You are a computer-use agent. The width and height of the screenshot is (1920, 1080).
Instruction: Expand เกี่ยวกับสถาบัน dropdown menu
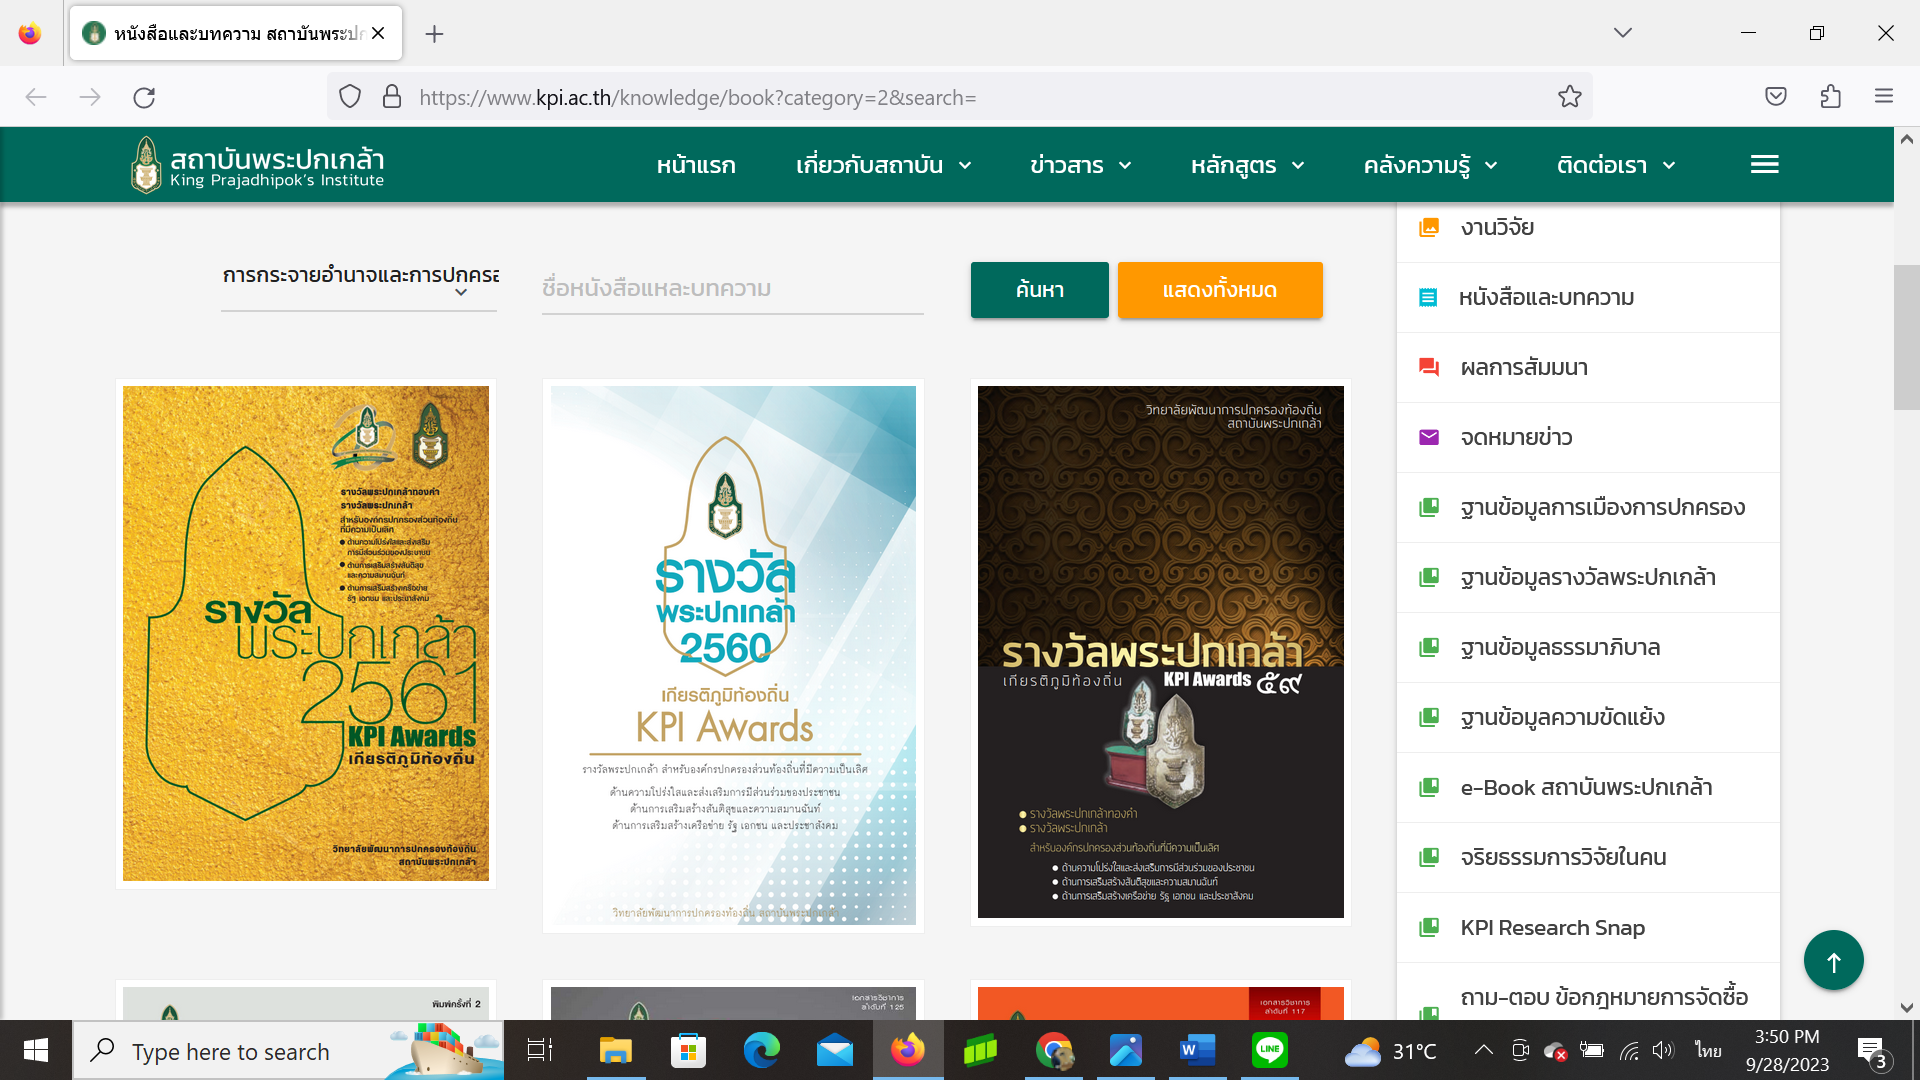click(883, 165)
